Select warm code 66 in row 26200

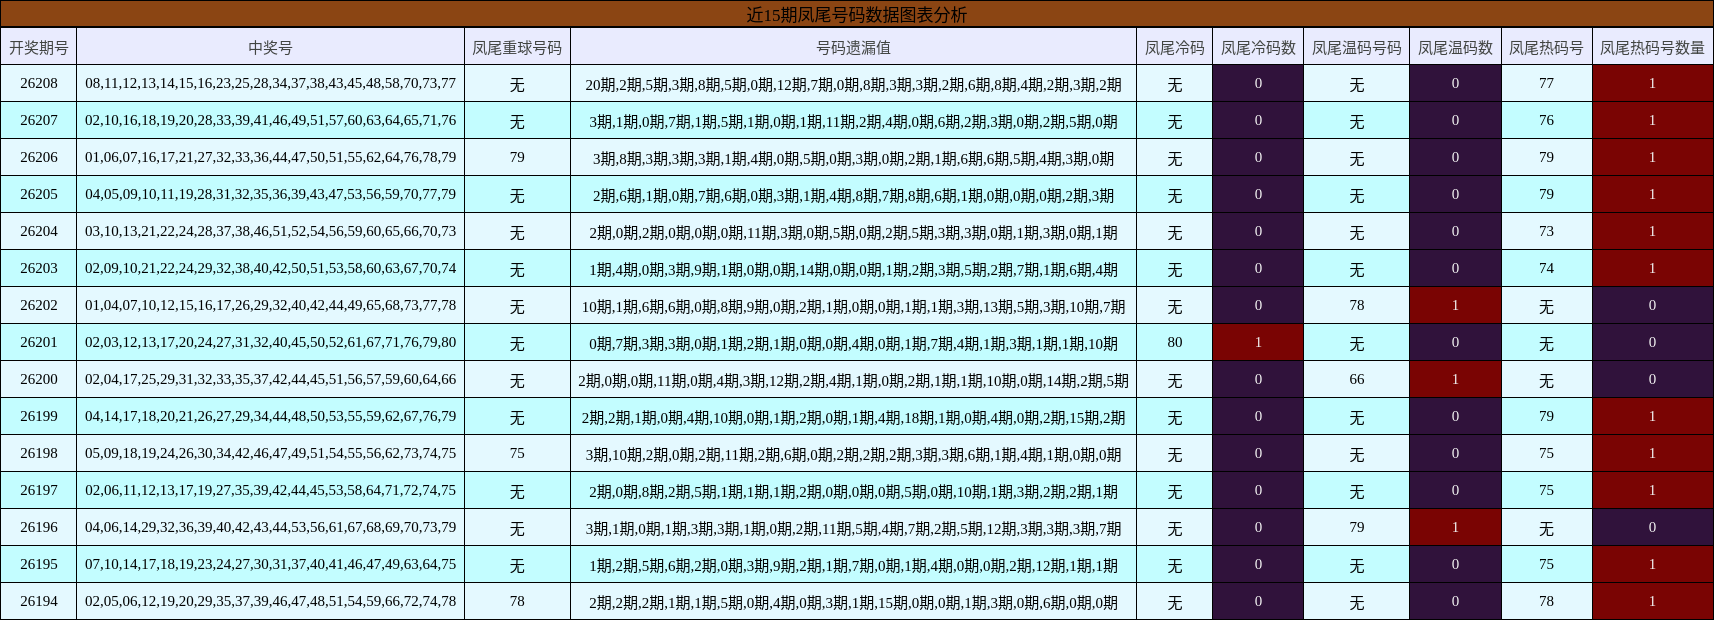tap(1356, 380)
